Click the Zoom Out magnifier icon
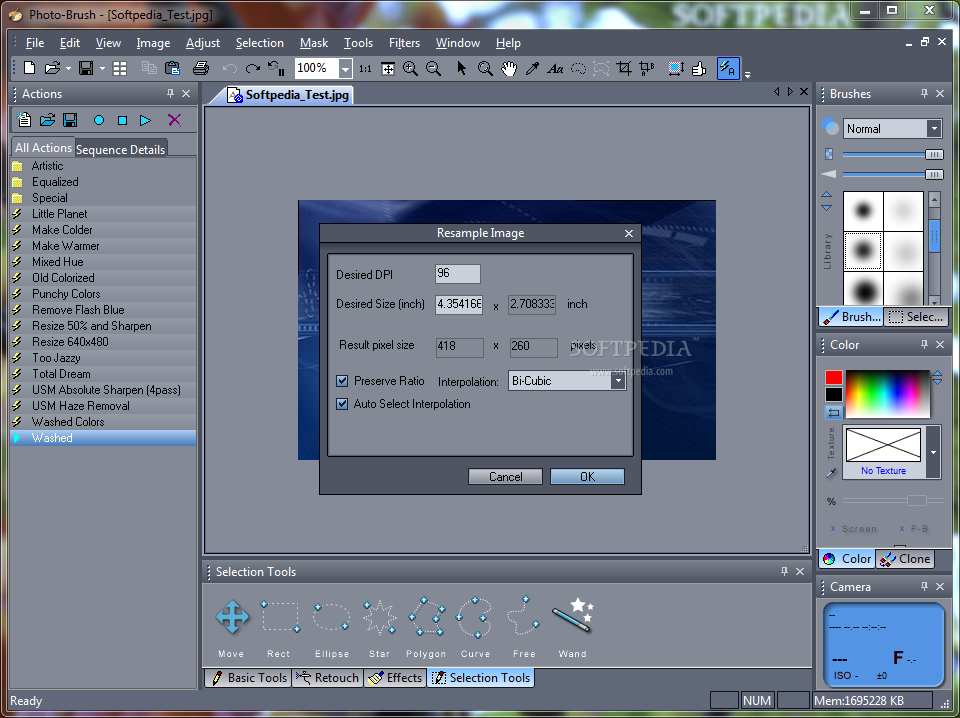The height and width of the screenshot is (718, 960). 433,68
